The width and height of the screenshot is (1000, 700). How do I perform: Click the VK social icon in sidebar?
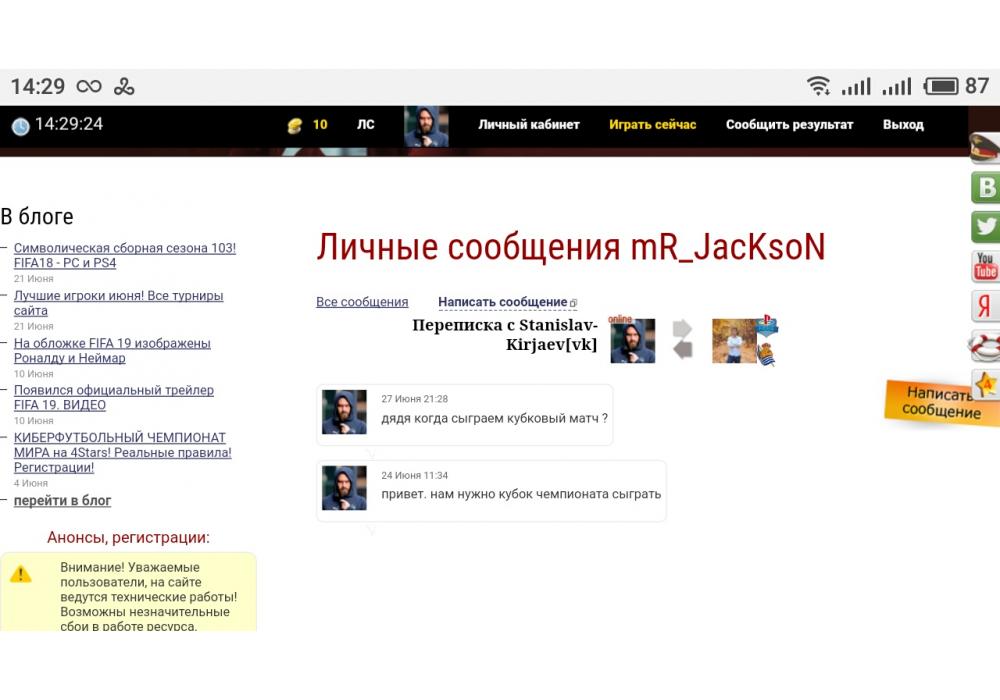[986, 188]
